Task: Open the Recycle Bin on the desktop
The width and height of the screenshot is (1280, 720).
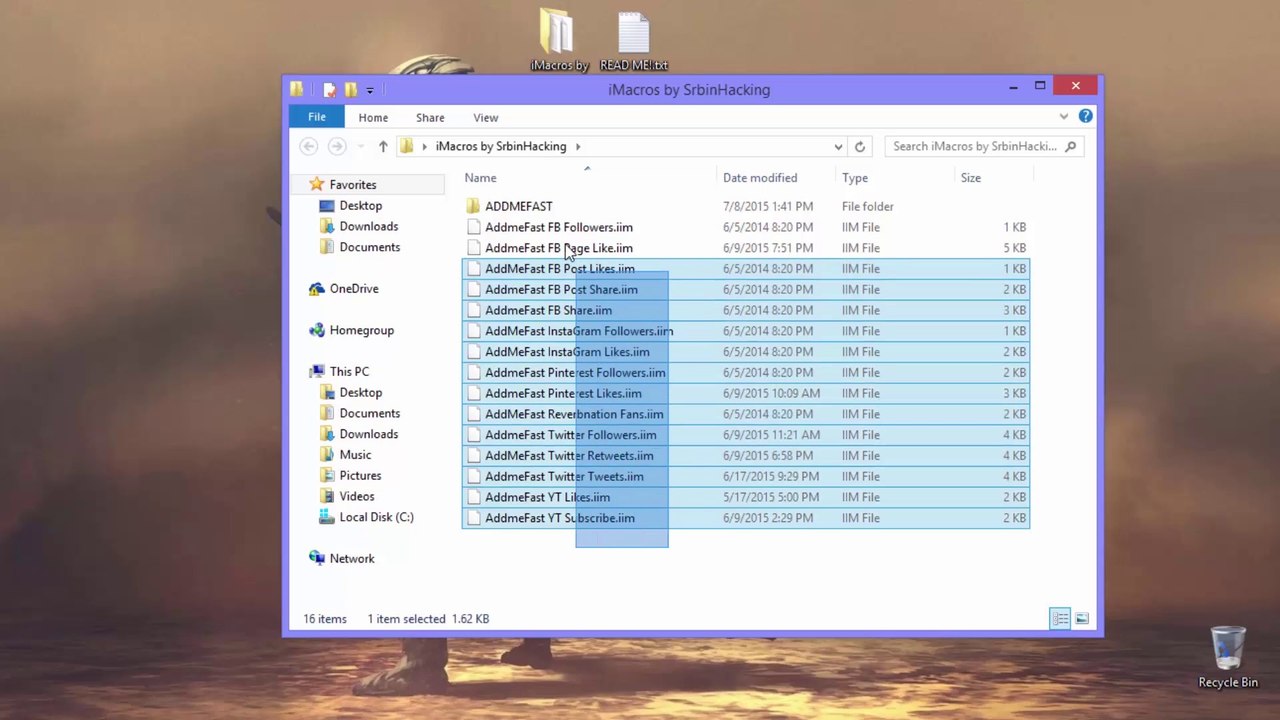Action: point(1228,657)
